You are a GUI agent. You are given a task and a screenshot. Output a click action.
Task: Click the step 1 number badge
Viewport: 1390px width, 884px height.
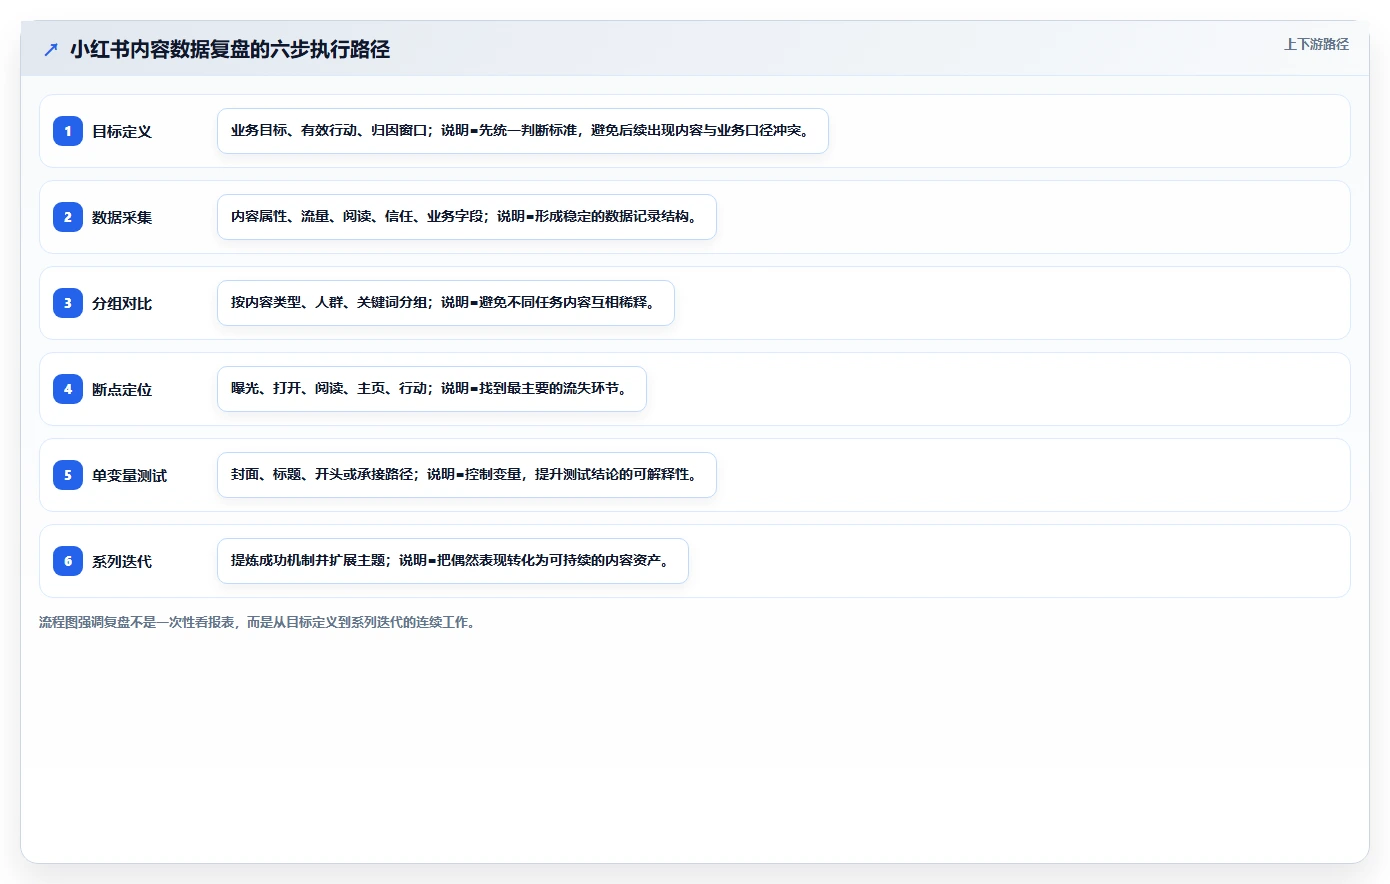point(68,131)
